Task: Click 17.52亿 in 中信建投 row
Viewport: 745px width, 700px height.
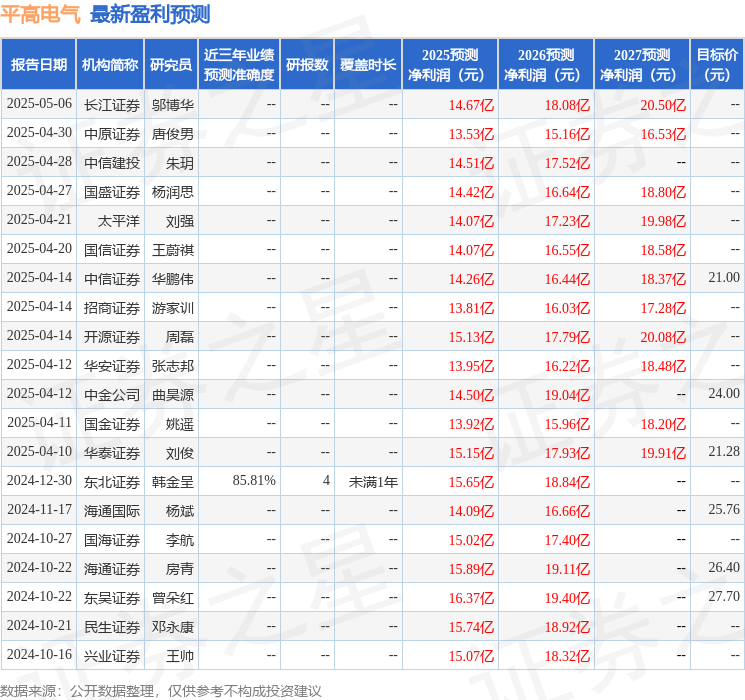Action: (567, 163)
